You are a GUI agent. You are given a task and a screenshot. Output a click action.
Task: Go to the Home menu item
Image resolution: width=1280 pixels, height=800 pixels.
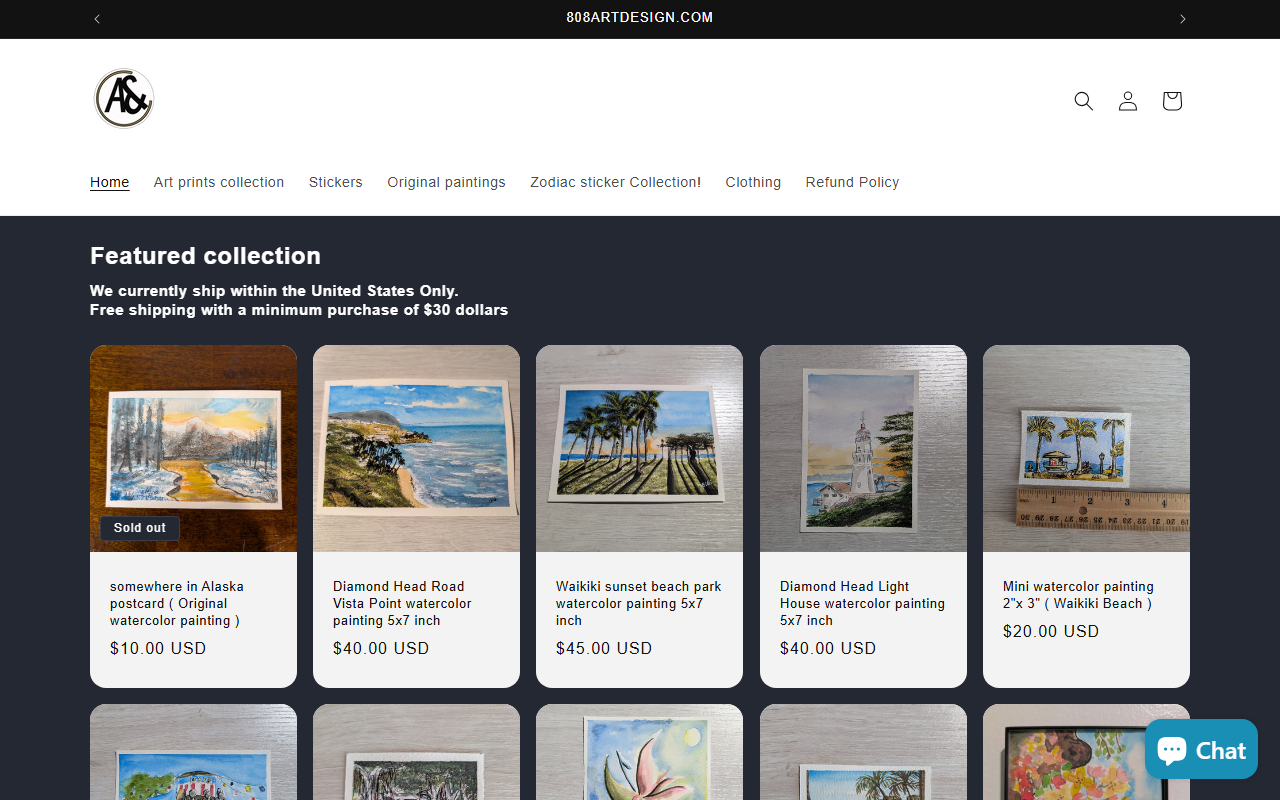(110, 182)
